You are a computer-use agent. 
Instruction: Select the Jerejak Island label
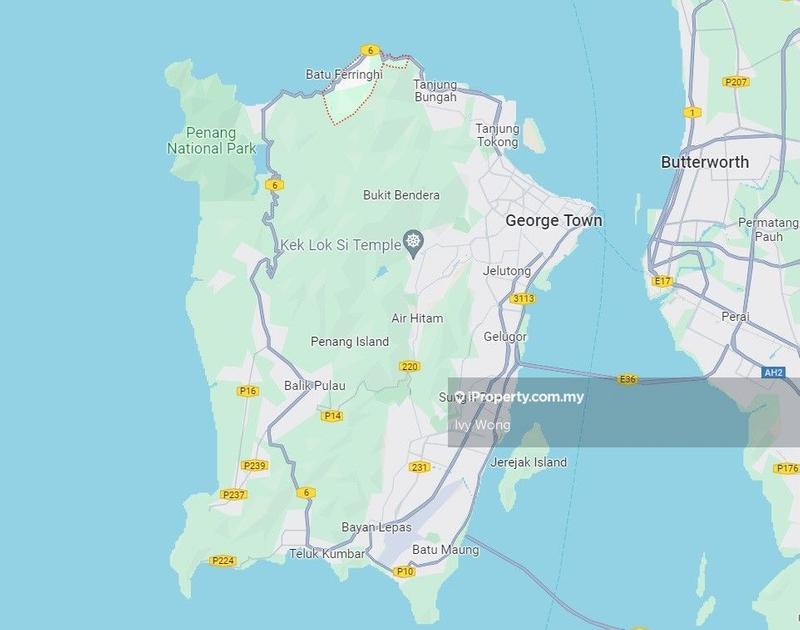(528, 462)
